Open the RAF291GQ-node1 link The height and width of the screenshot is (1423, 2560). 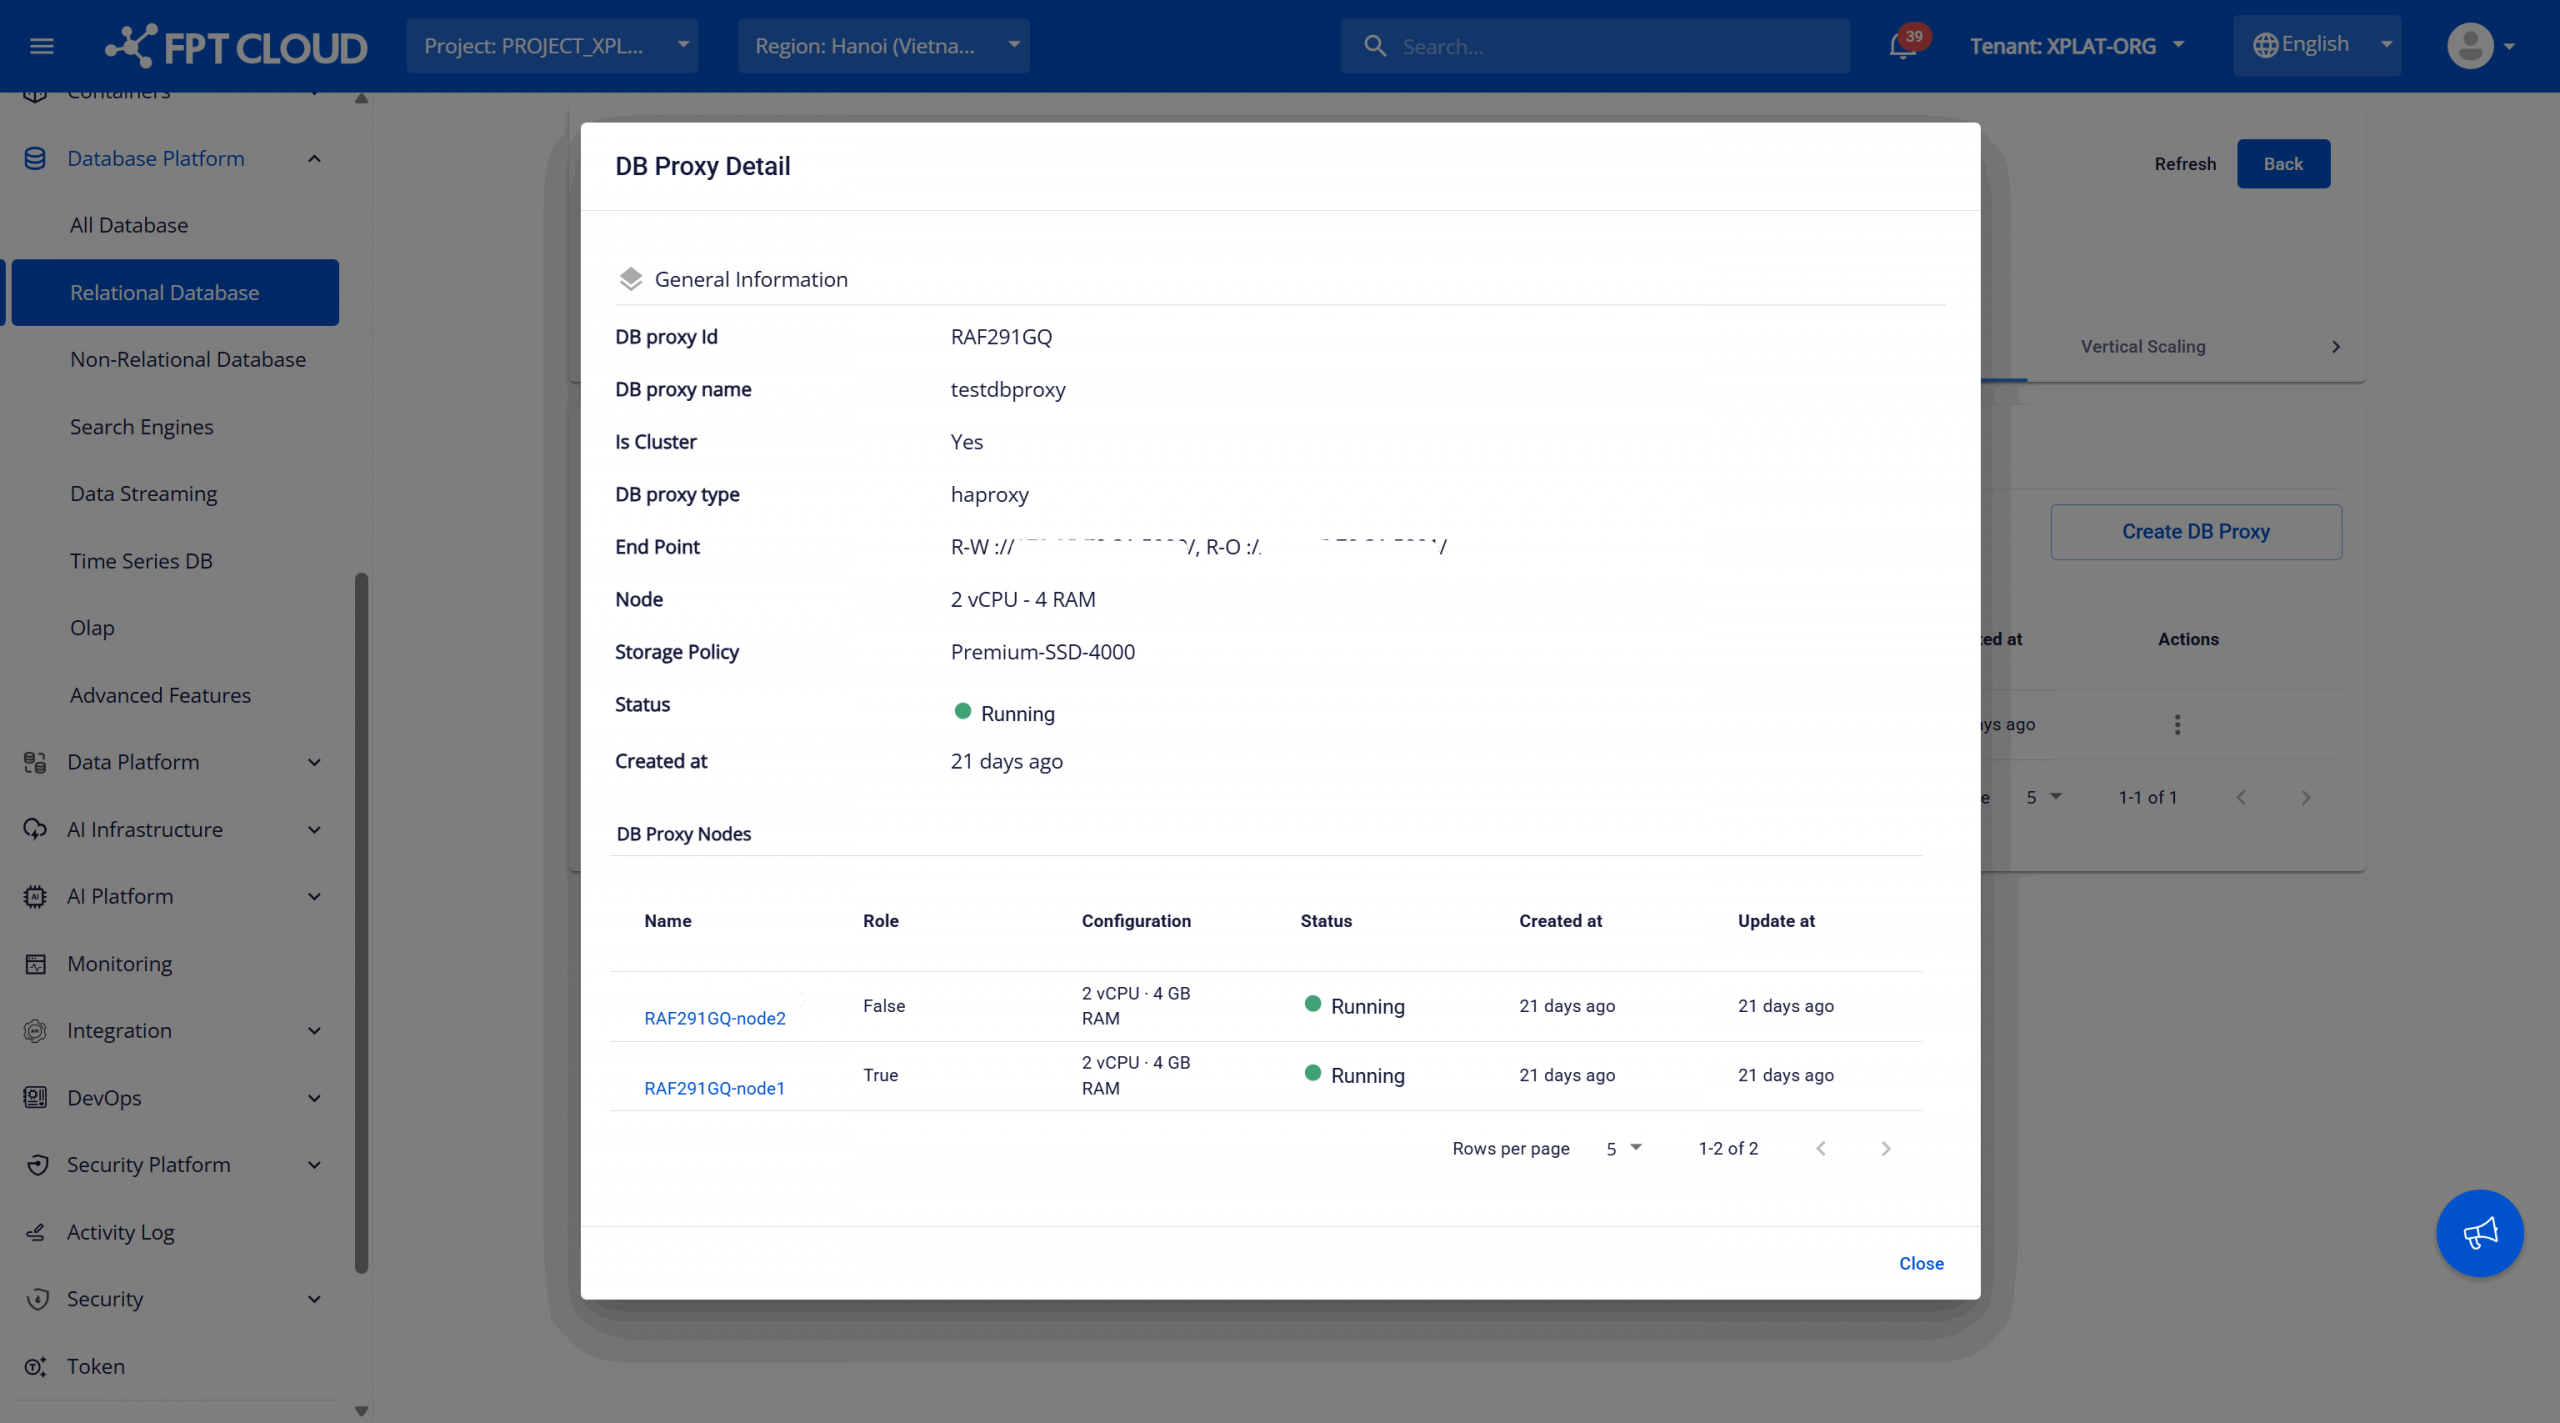(714, 1088)
